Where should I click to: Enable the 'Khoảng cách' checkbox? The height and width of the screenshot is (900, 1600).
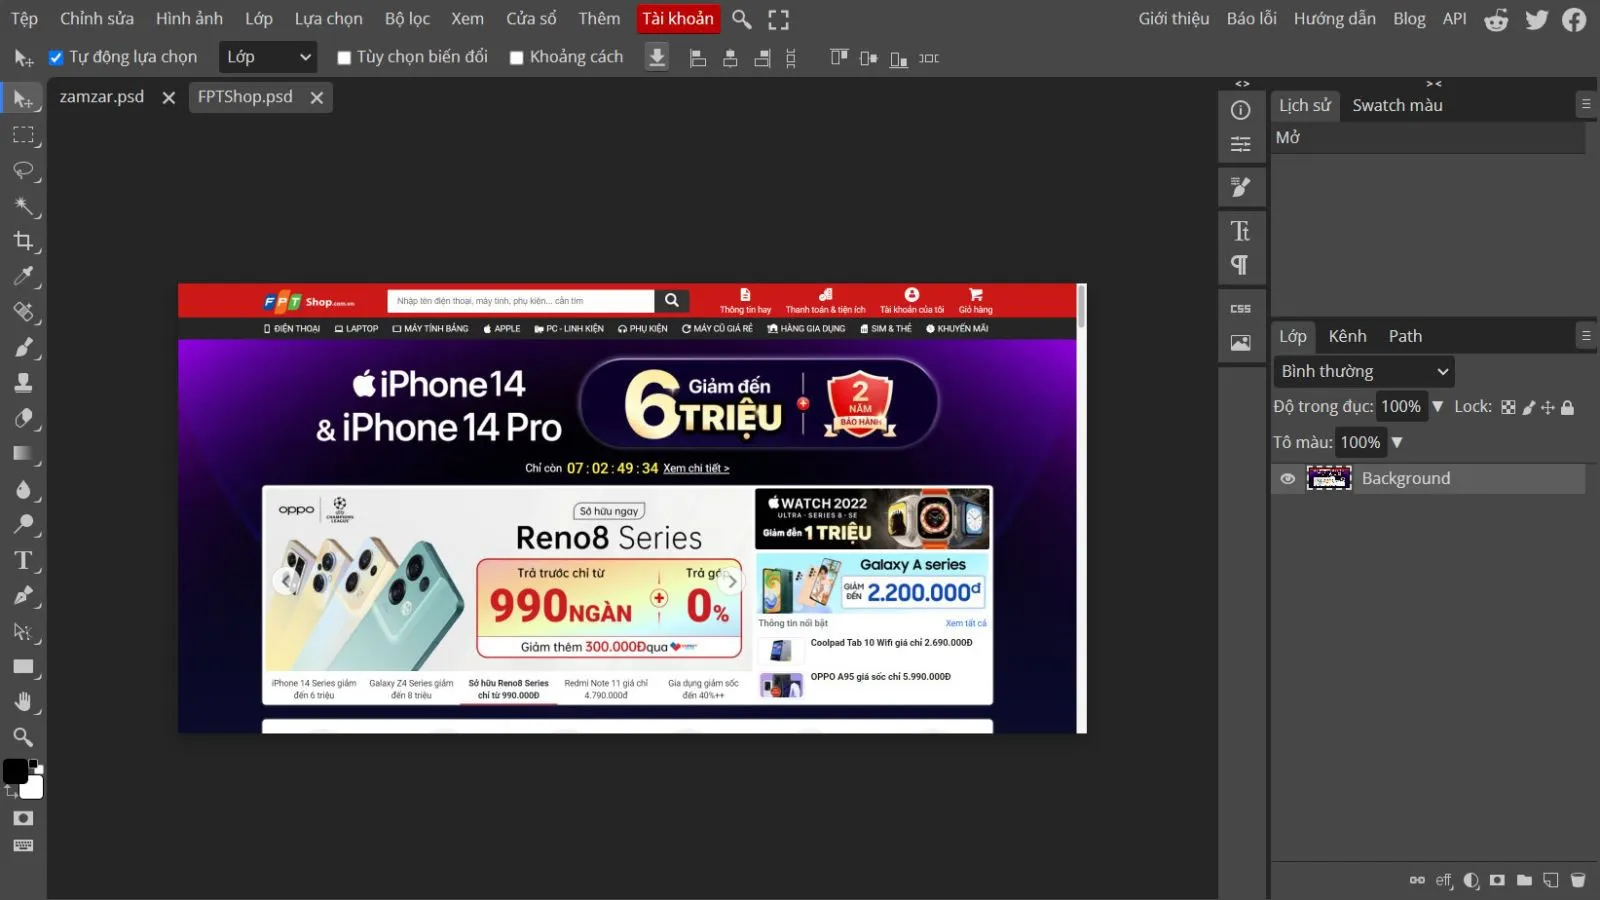pos(516,58)
